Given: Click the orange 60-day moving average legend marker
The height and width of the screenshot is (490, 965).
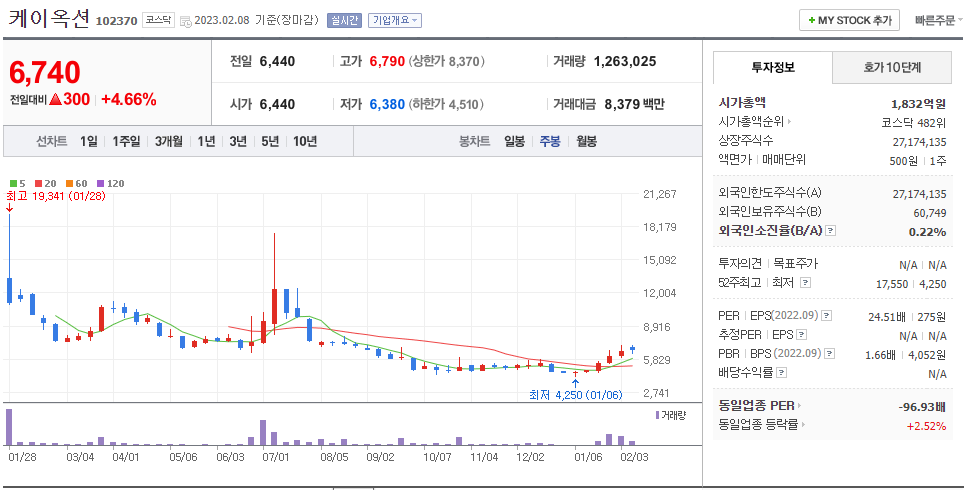Looking at the screenshot, I should (70, 183).
